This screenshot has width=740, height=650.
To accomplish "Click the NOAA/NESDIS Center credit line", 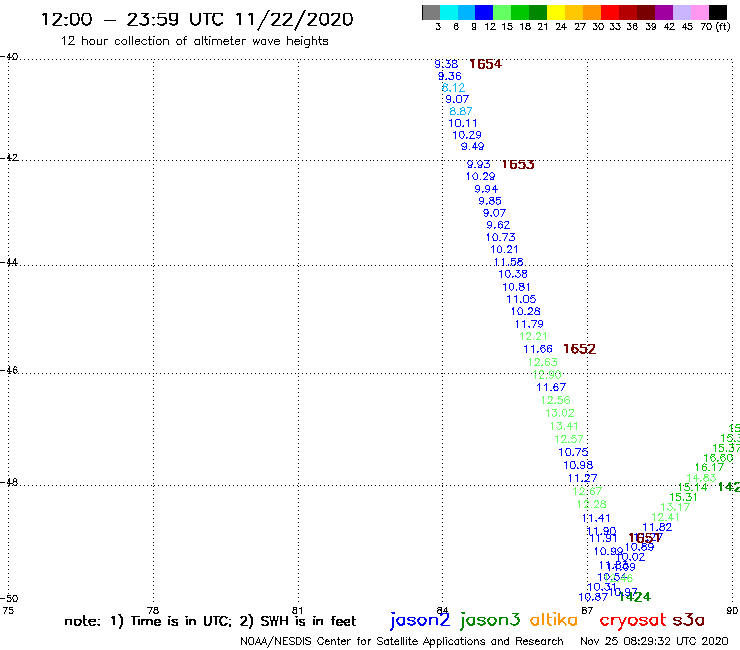I will (402, 642).
